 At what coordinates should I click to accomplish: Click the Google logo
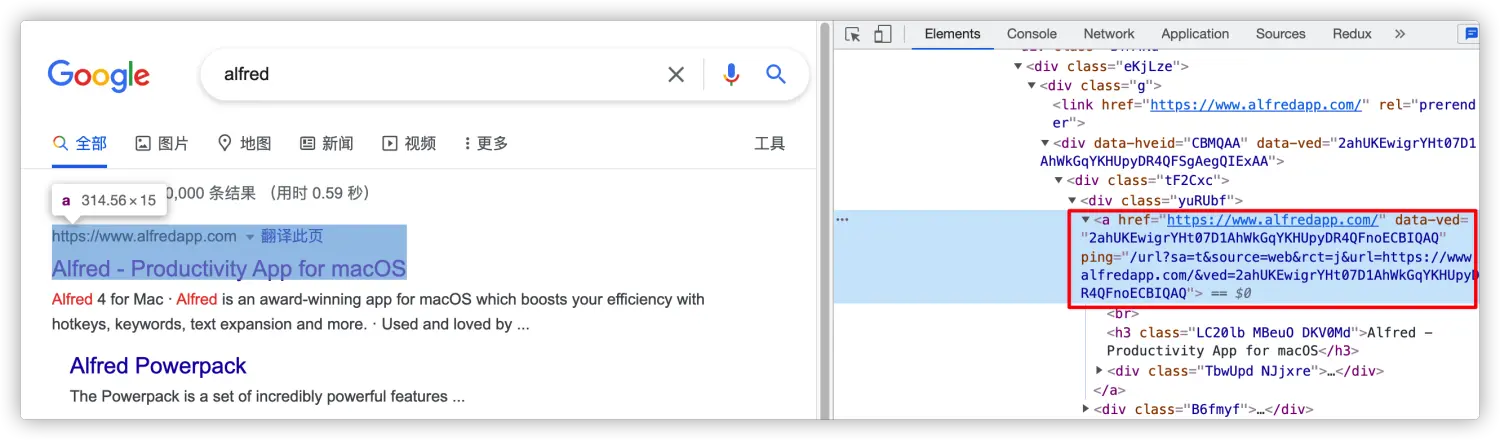tap(98, 75)
